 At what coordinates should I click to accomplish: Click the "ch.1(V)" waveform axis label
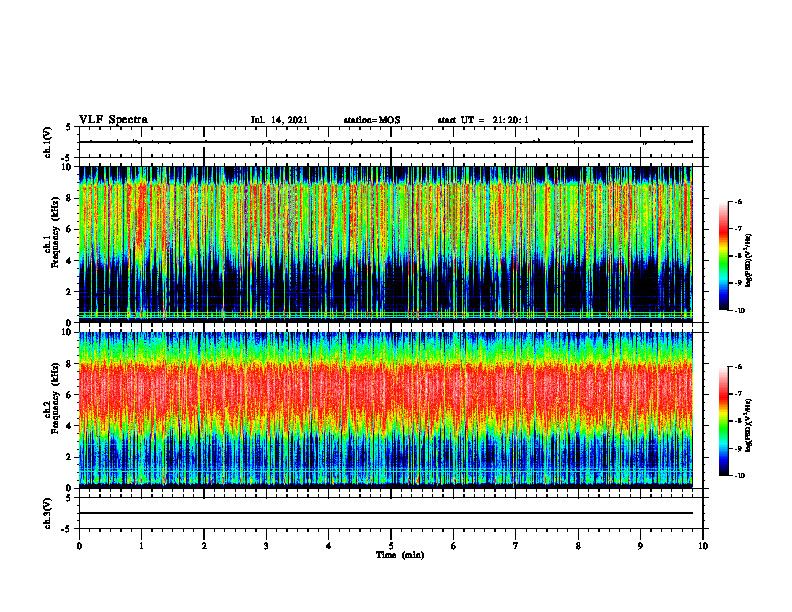[x=48, y=142]
